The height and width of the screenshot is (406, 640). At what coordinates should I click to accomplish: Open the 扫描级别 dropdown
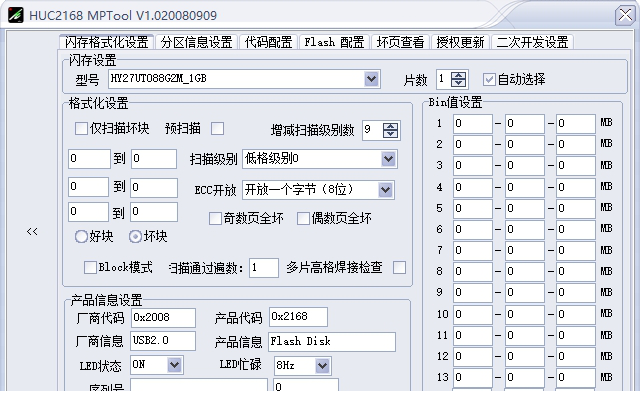tap(388, 159)
